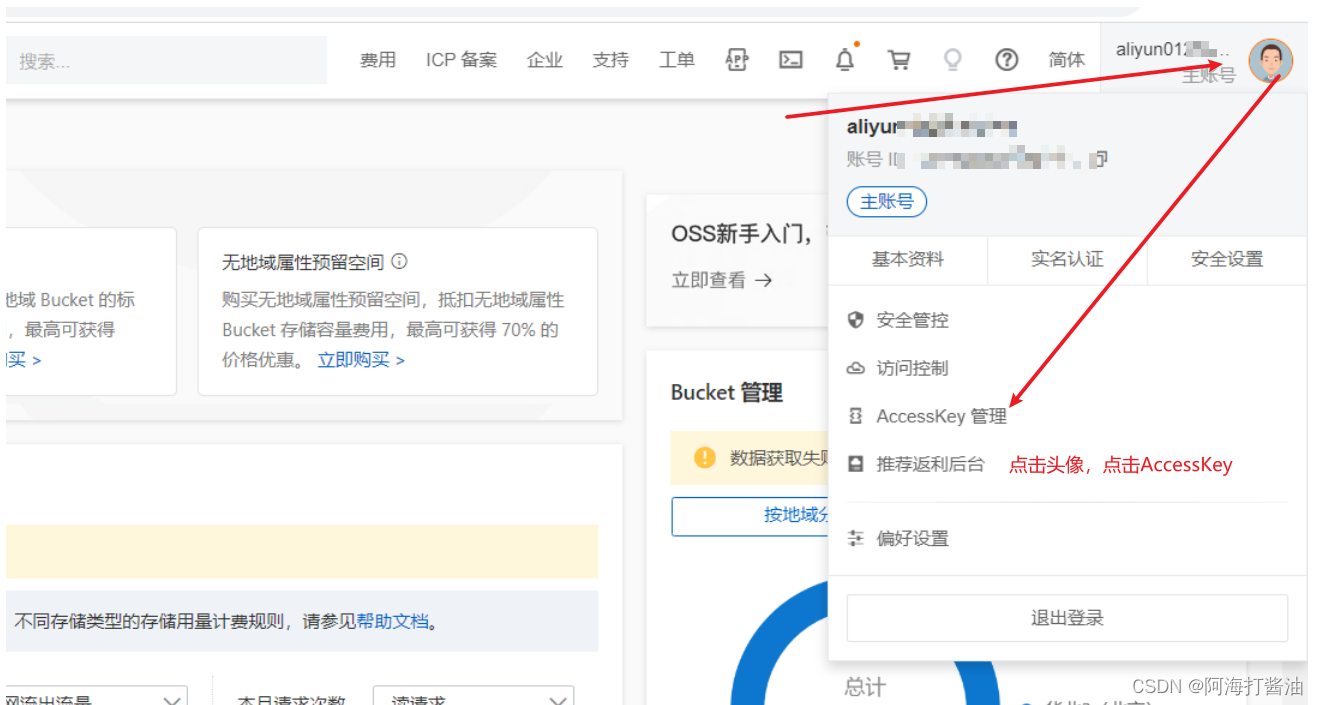This screenshot has width=1318, height=705.
Task: Click the user avatar in the top corner
Action: (x=1270, y=60)
